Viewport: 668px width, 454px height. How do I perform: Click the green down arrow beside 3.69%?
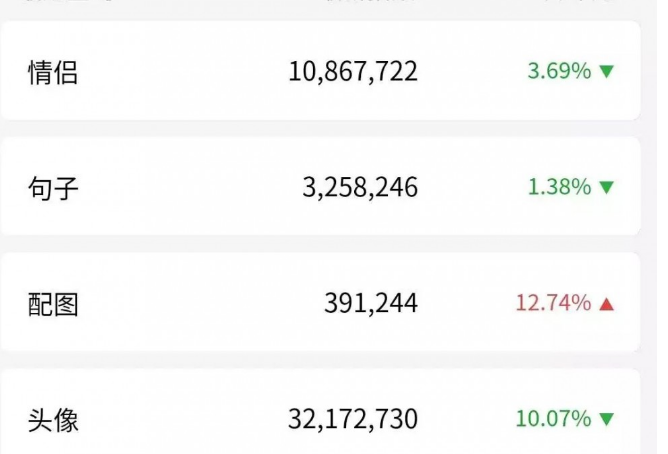(x=607, y=71)
